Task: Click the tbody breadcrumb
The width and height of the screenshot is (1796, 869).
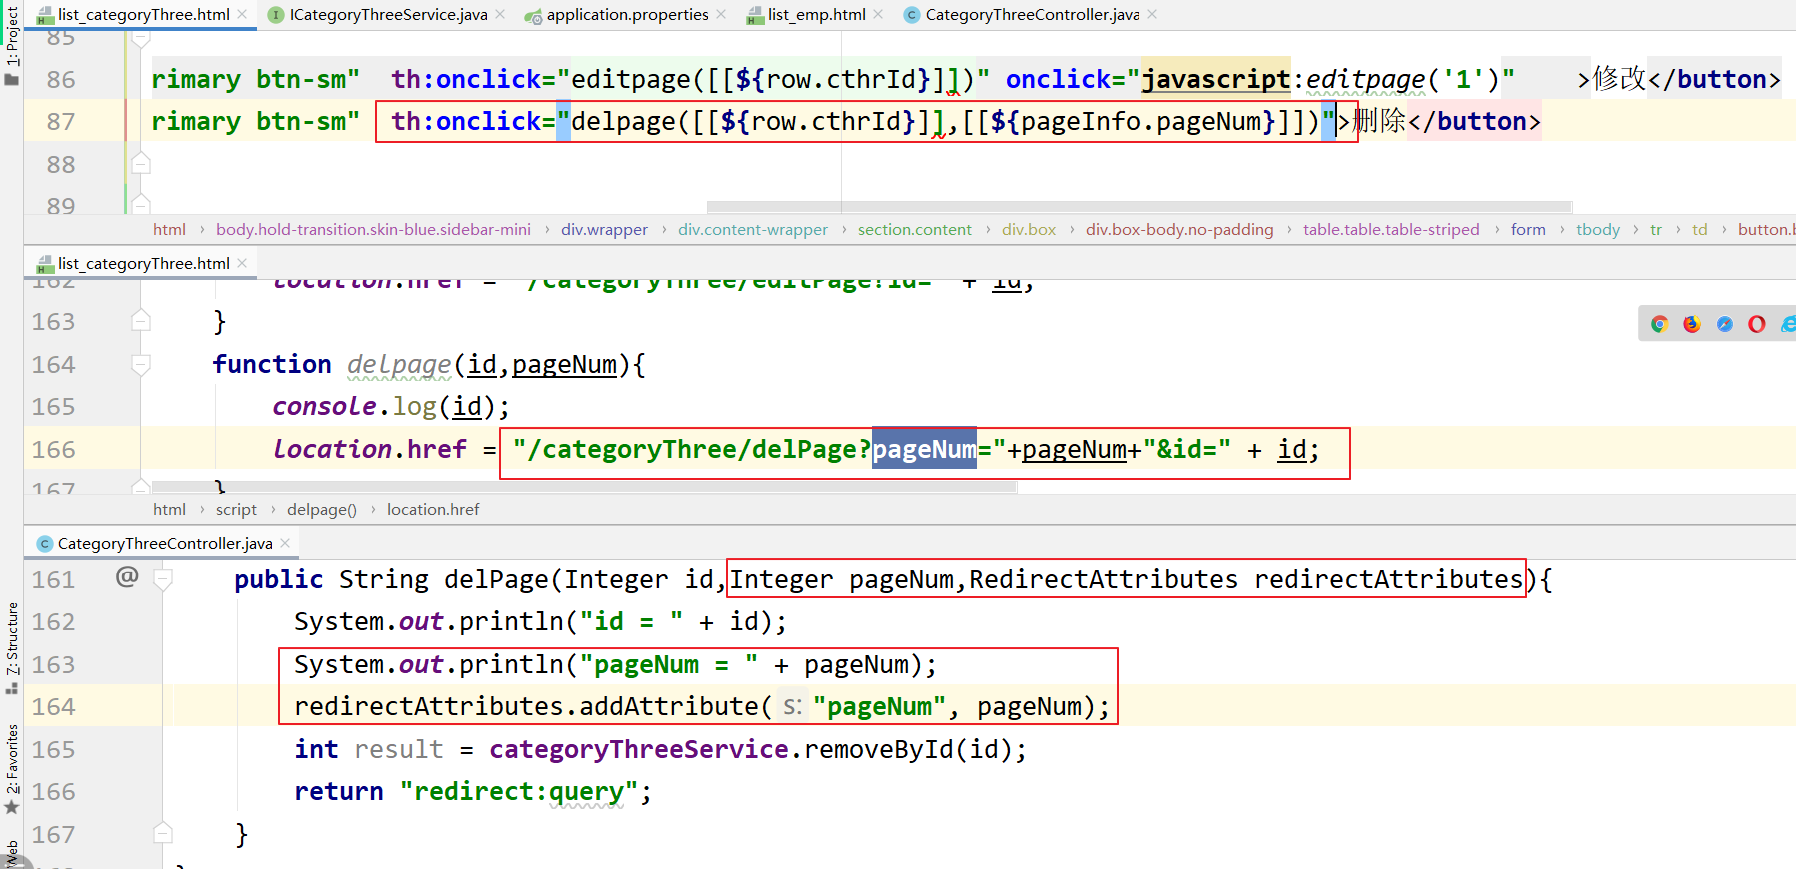Action: coord(1598,229)
